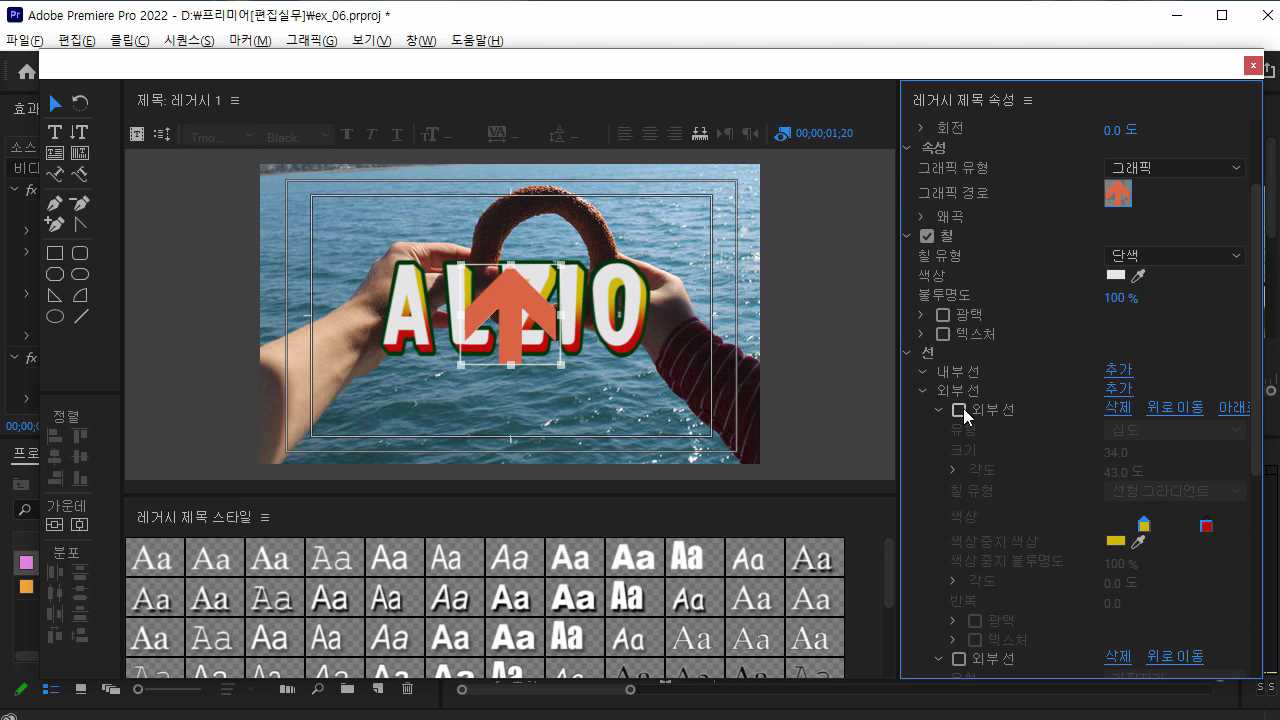
Task: Open the 칠 유형 단색 dropdown
Action: click(1175, 256)
